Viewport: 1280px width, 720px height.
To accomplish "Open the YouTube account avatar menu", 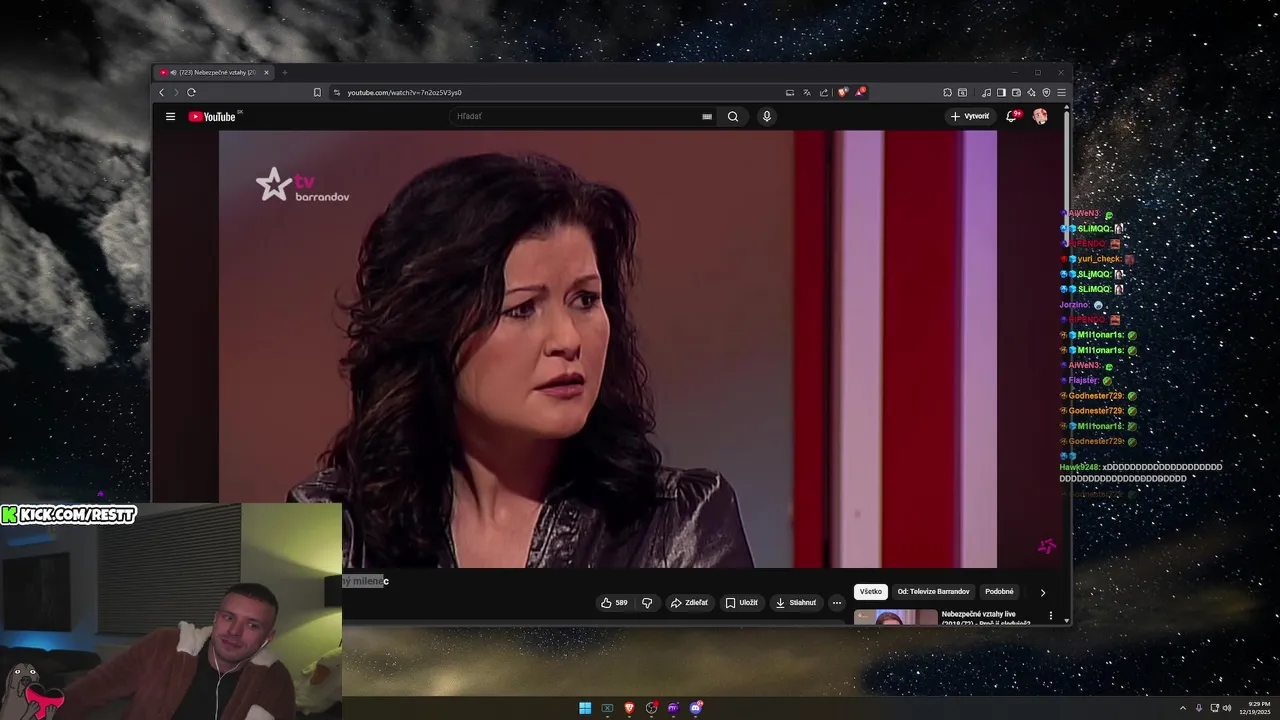I will [x=1040, y=116].
